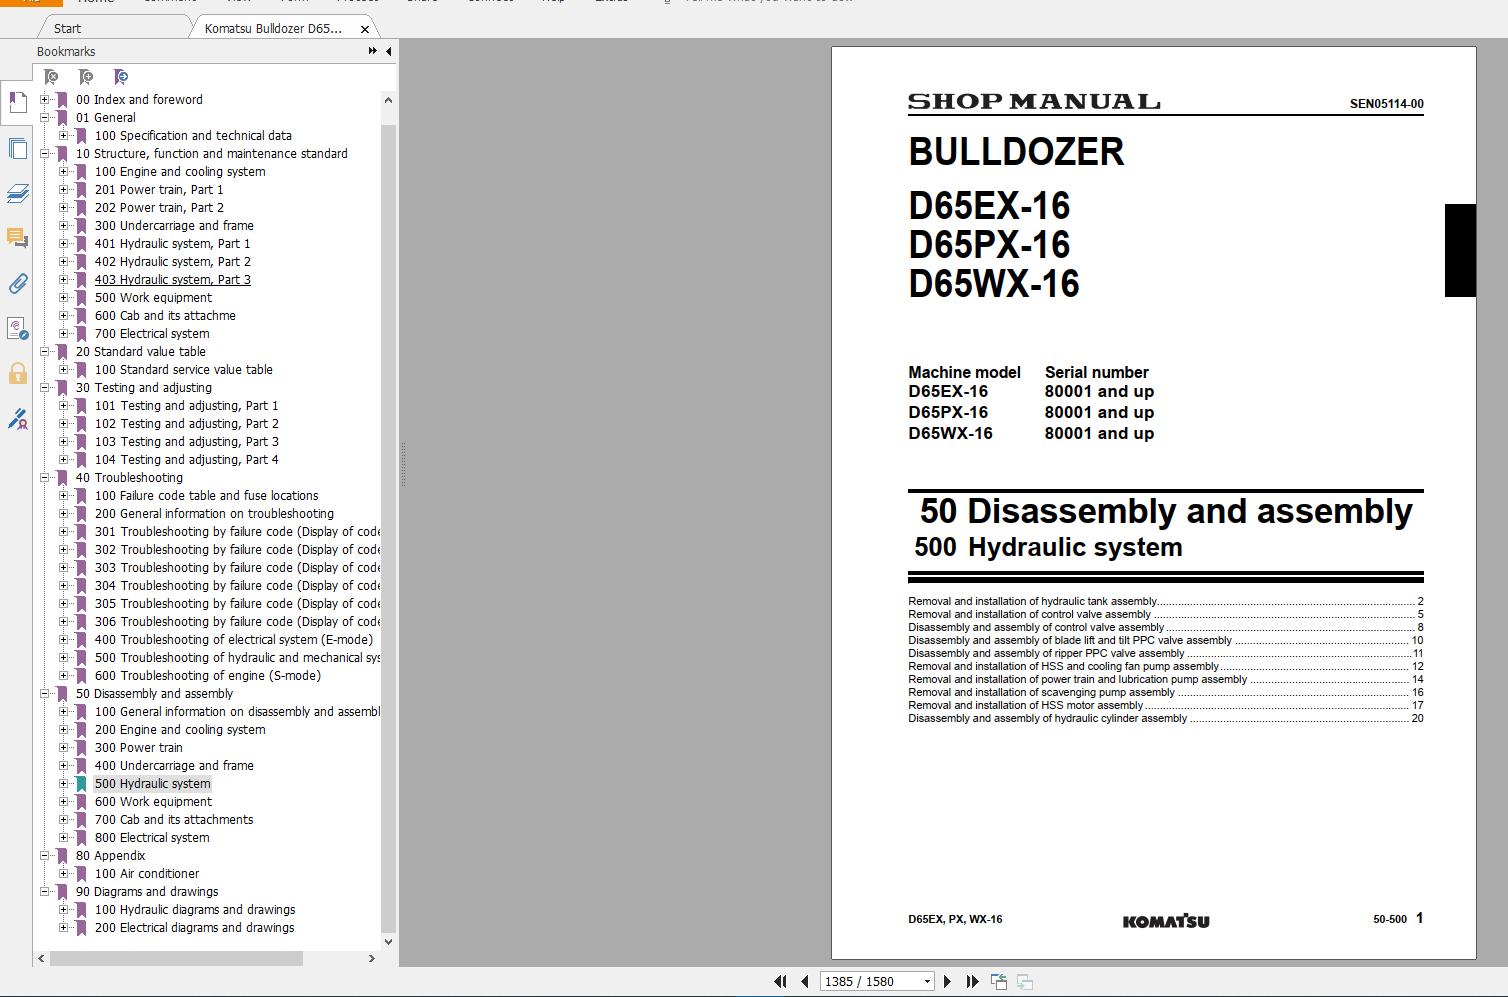Expand the 00 Index and foreword bookmark
Screen dimensions: 1508x997
[x=44, y=100]
